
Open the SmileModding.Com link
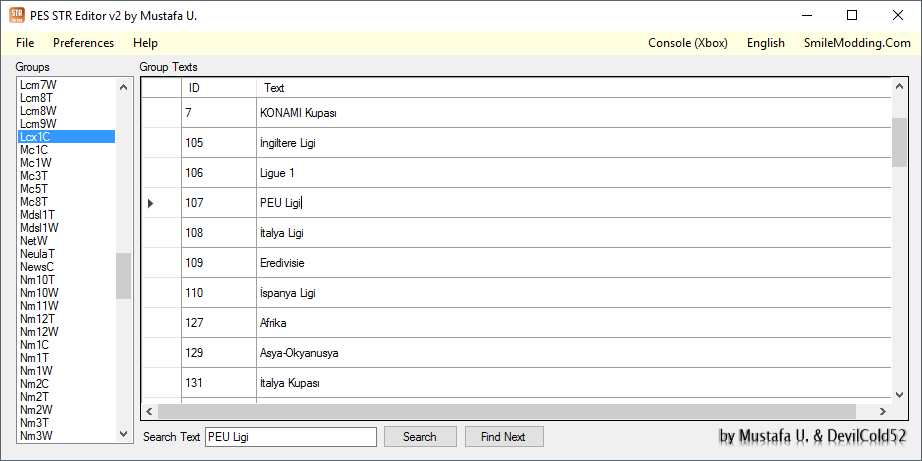(x=857, y=43)
